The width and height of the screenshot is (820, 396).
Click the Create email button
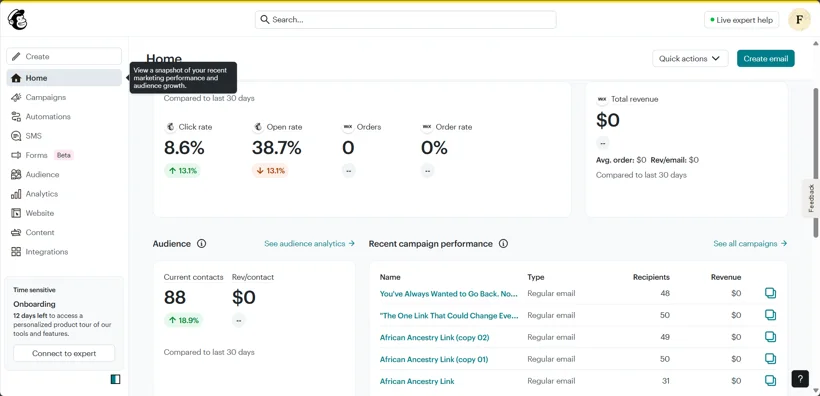point(766,59)
